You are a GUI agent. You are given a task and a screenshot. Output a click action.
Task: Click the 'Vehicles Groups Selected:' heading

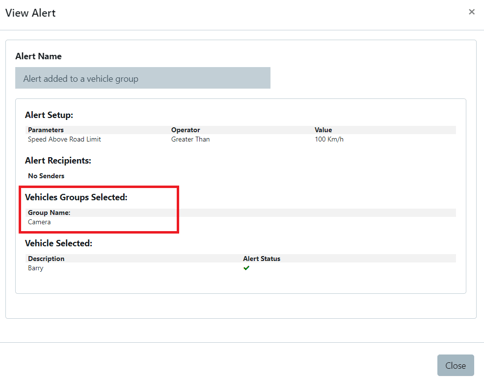pos(76,197)
